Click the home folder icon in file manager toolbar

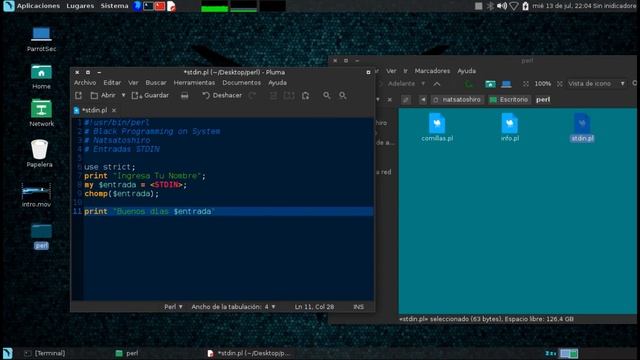coord(490,84)
